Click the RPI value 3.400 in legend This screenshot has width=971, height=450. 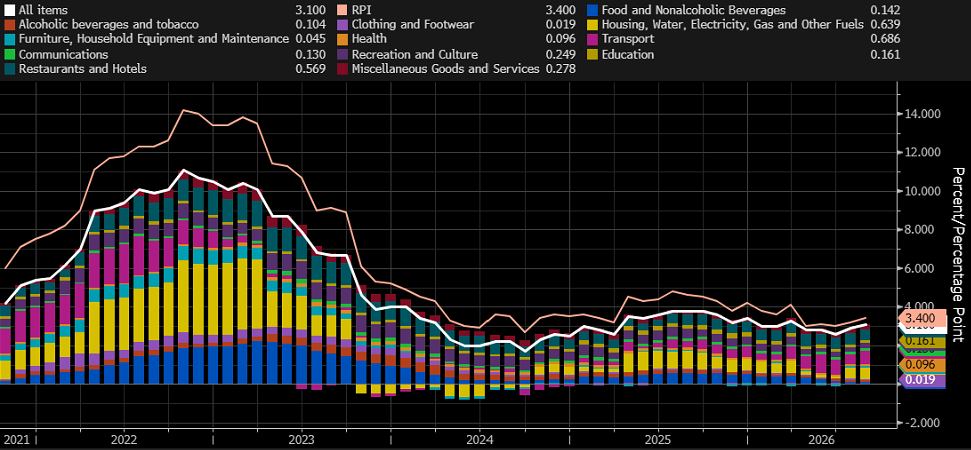pos(560,10)
